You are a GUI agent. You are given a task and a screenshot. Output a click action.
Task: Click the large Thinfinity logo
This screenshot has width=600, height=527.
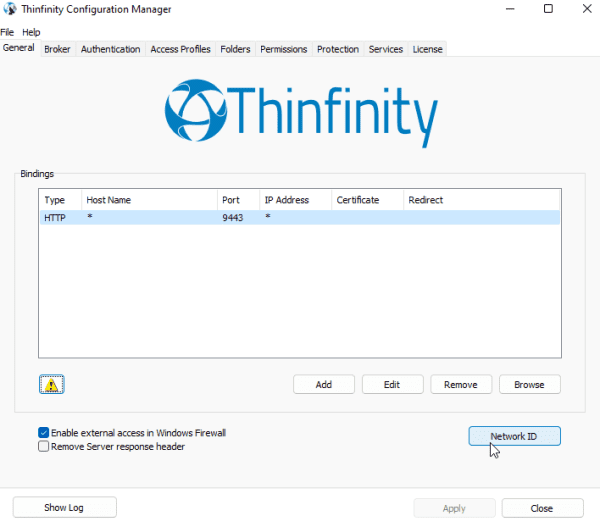click(x=301, y=113)
